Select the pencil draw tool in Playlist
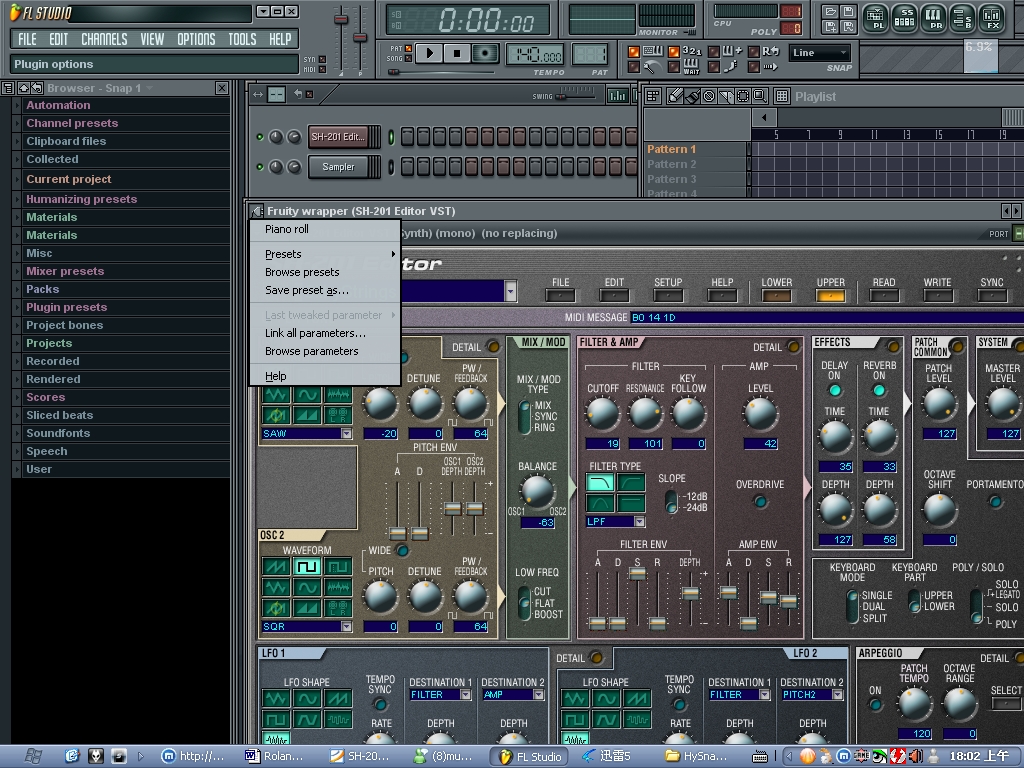 pos(675,97)
